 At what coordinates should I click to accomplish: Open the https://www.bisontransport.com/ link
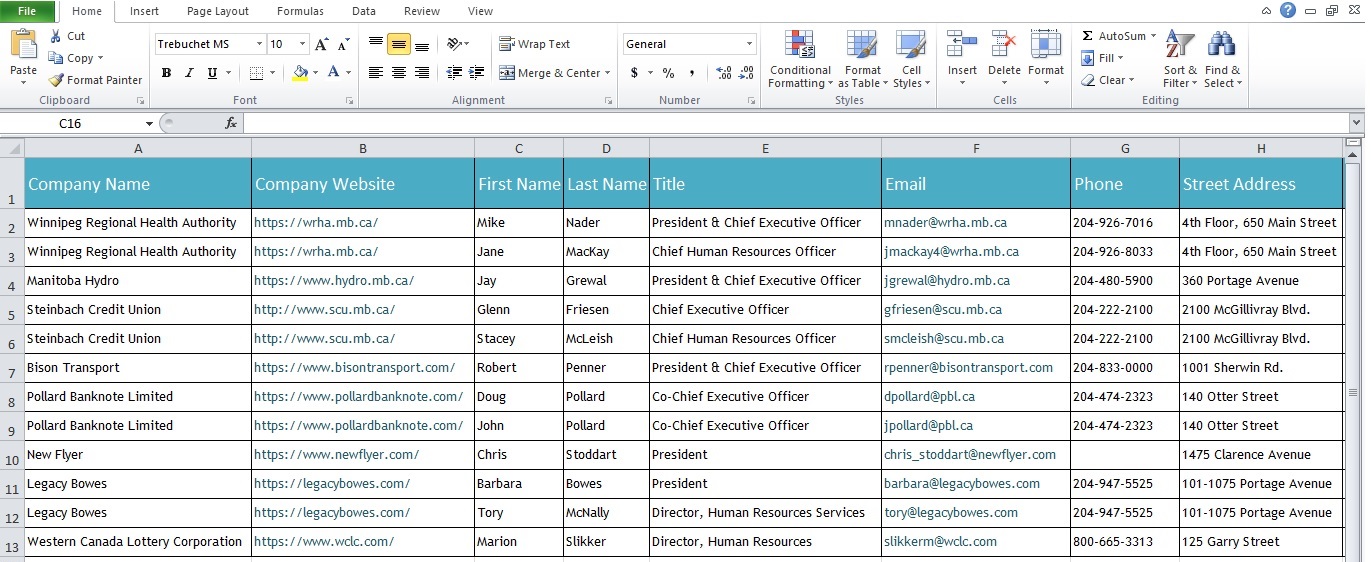point(354,368)
